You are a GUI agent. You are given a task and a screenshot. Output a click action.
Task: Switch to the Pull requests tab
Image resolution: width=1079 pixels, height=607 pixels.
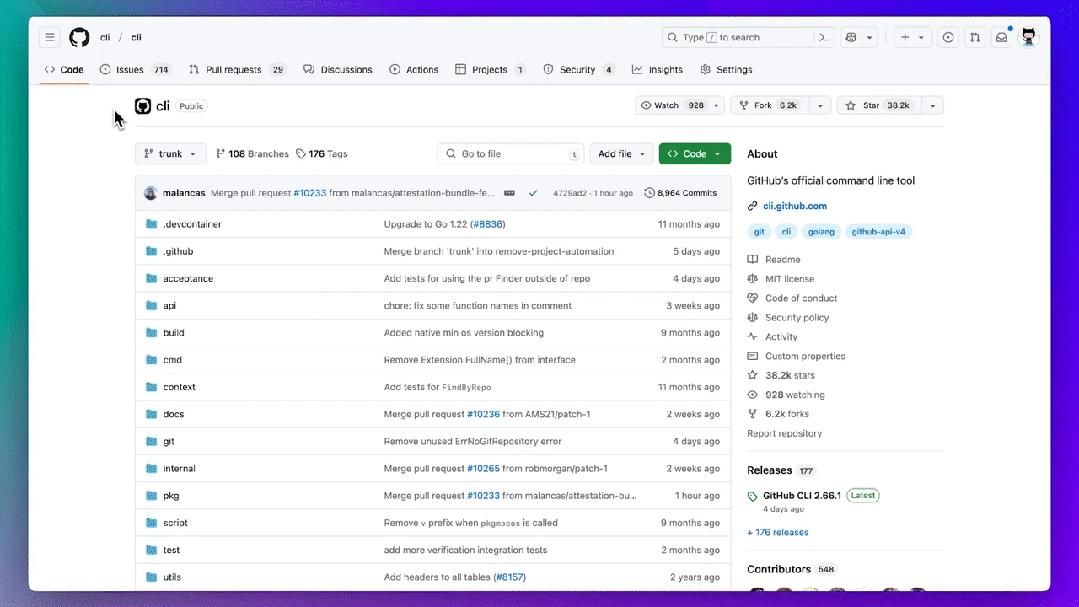coord(236,70)
